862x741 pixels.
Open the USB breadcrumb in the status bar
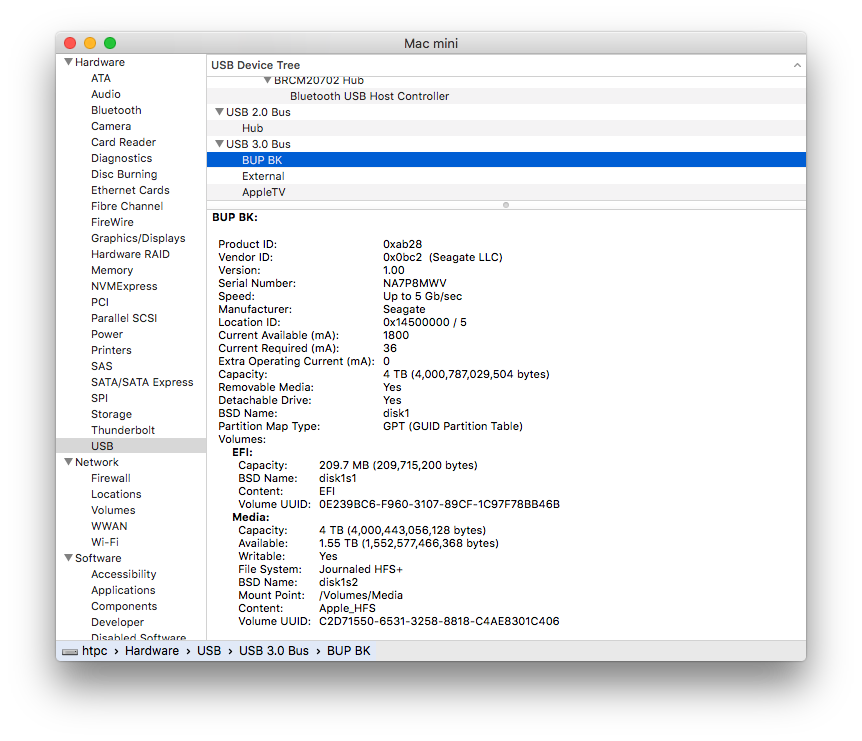(209, 650)
